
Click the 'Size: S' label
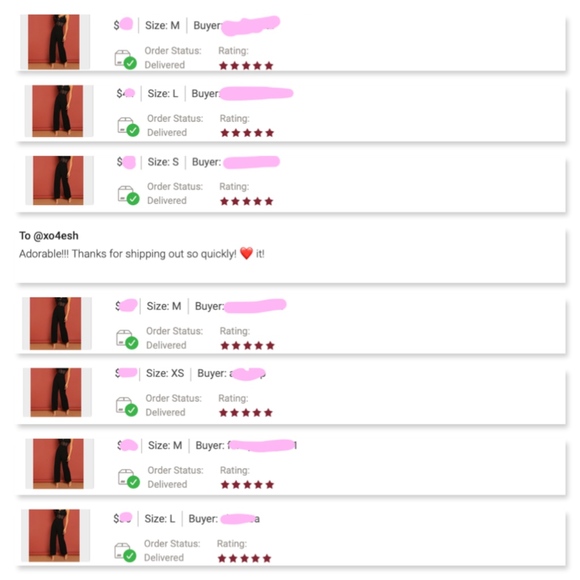tap(163, 162)
